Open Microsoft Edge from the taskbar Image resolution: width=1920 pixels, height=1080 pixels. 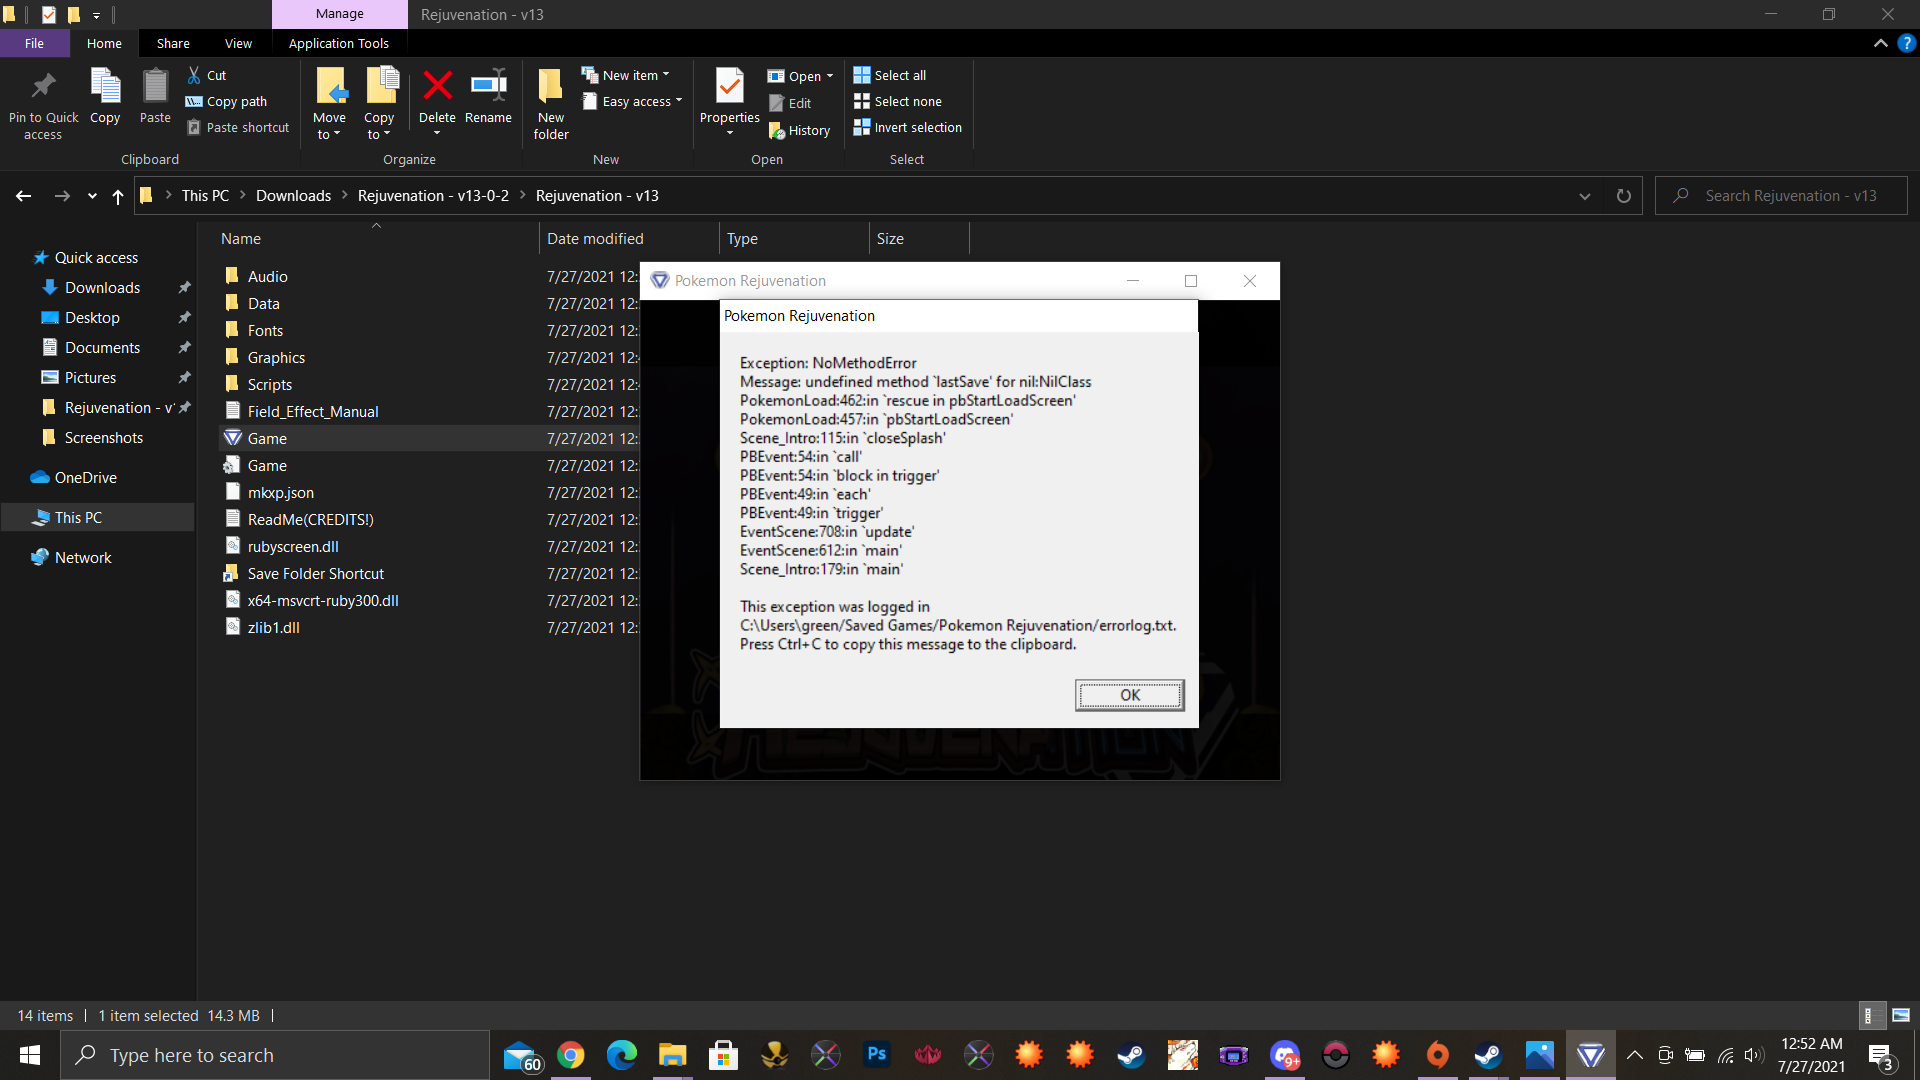click(x=622, y=1055)
